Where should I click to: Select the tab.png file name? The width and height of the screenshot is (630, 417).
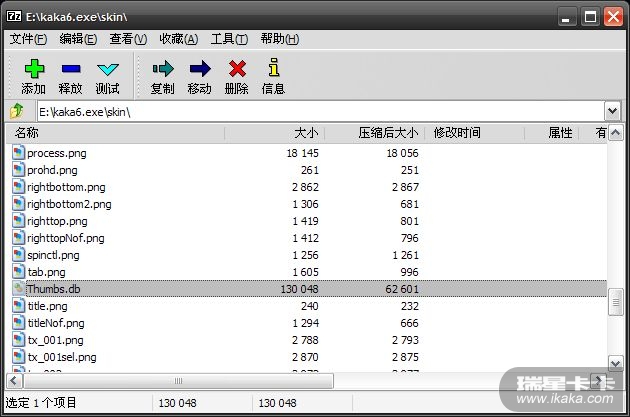click(46, 272)
